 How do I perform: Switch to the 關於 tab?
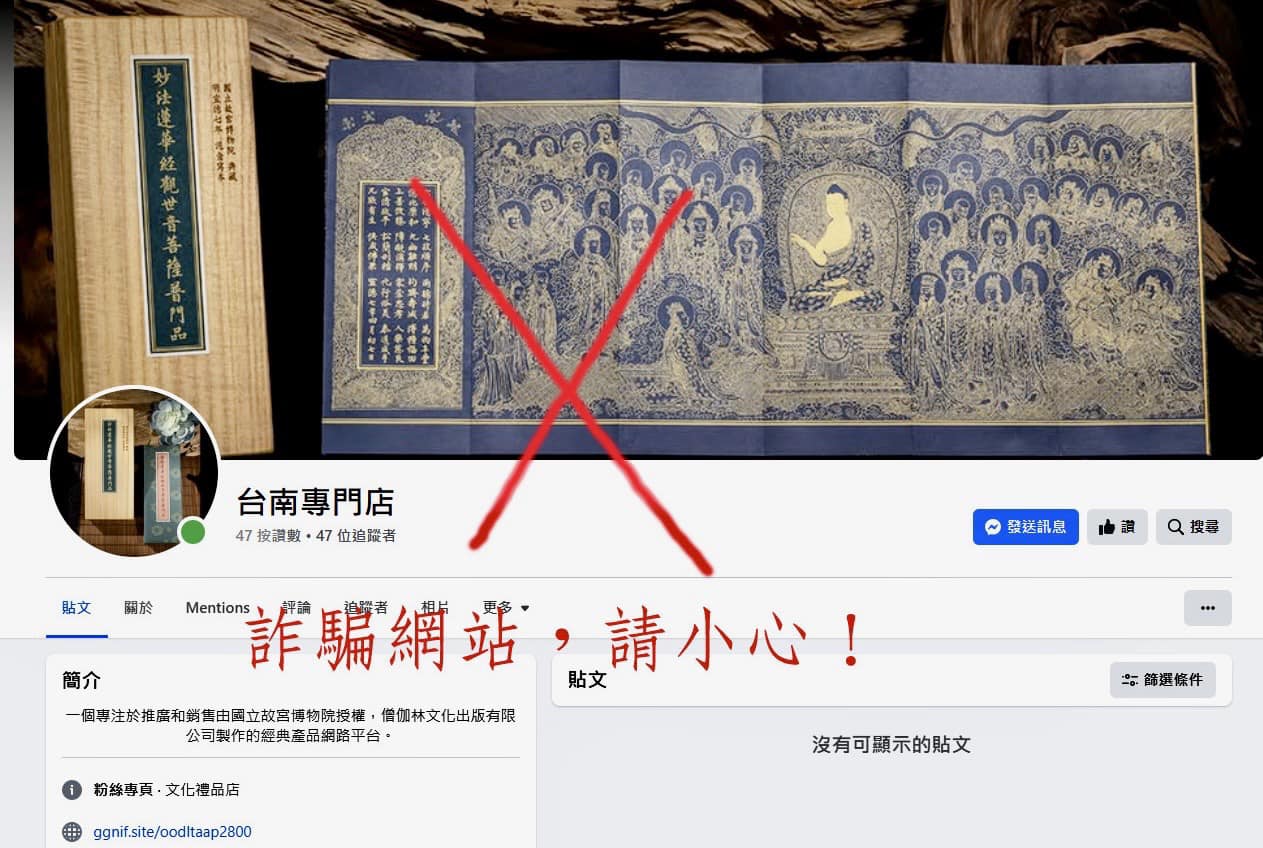(x=139, y=608)
